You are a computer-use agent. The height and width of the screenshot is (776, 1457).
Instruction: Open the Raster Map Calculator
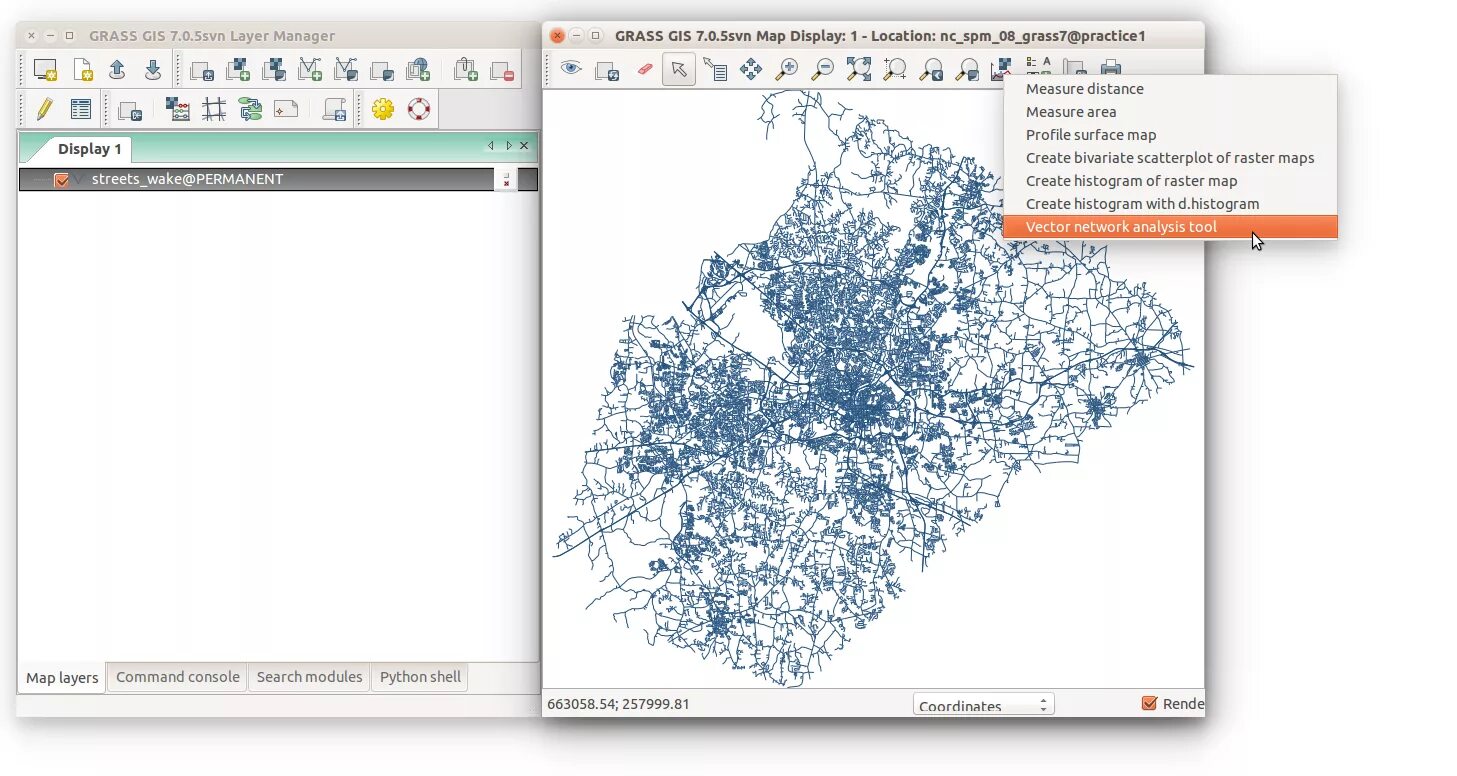(x=178, y=109)
